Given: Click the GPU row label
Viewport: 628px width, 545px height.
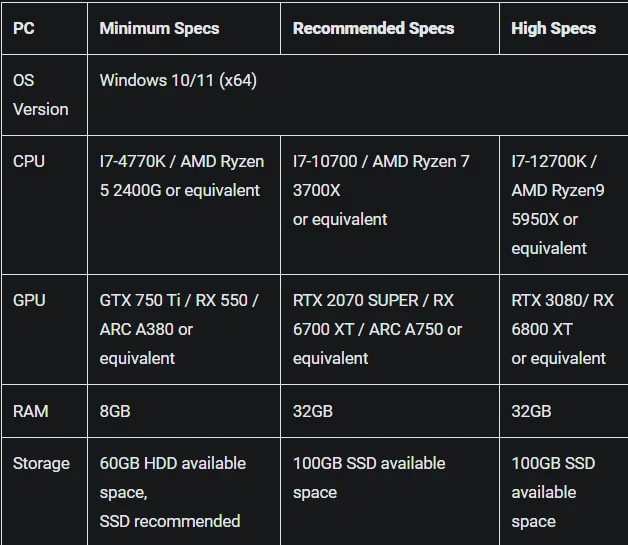Looking at the screenshot, I should pos(44,329).
